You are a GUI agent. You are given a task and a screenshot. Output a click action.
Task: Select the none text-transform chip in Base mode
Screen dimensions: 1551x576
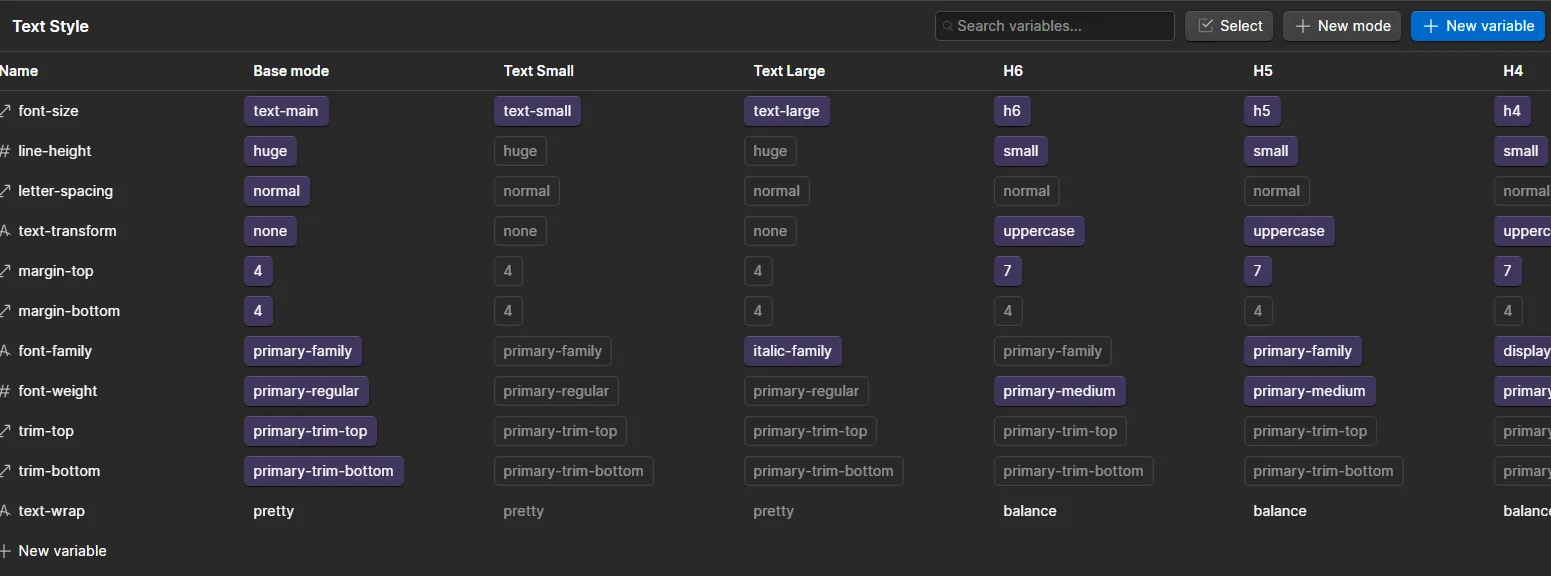pos(270,231)
